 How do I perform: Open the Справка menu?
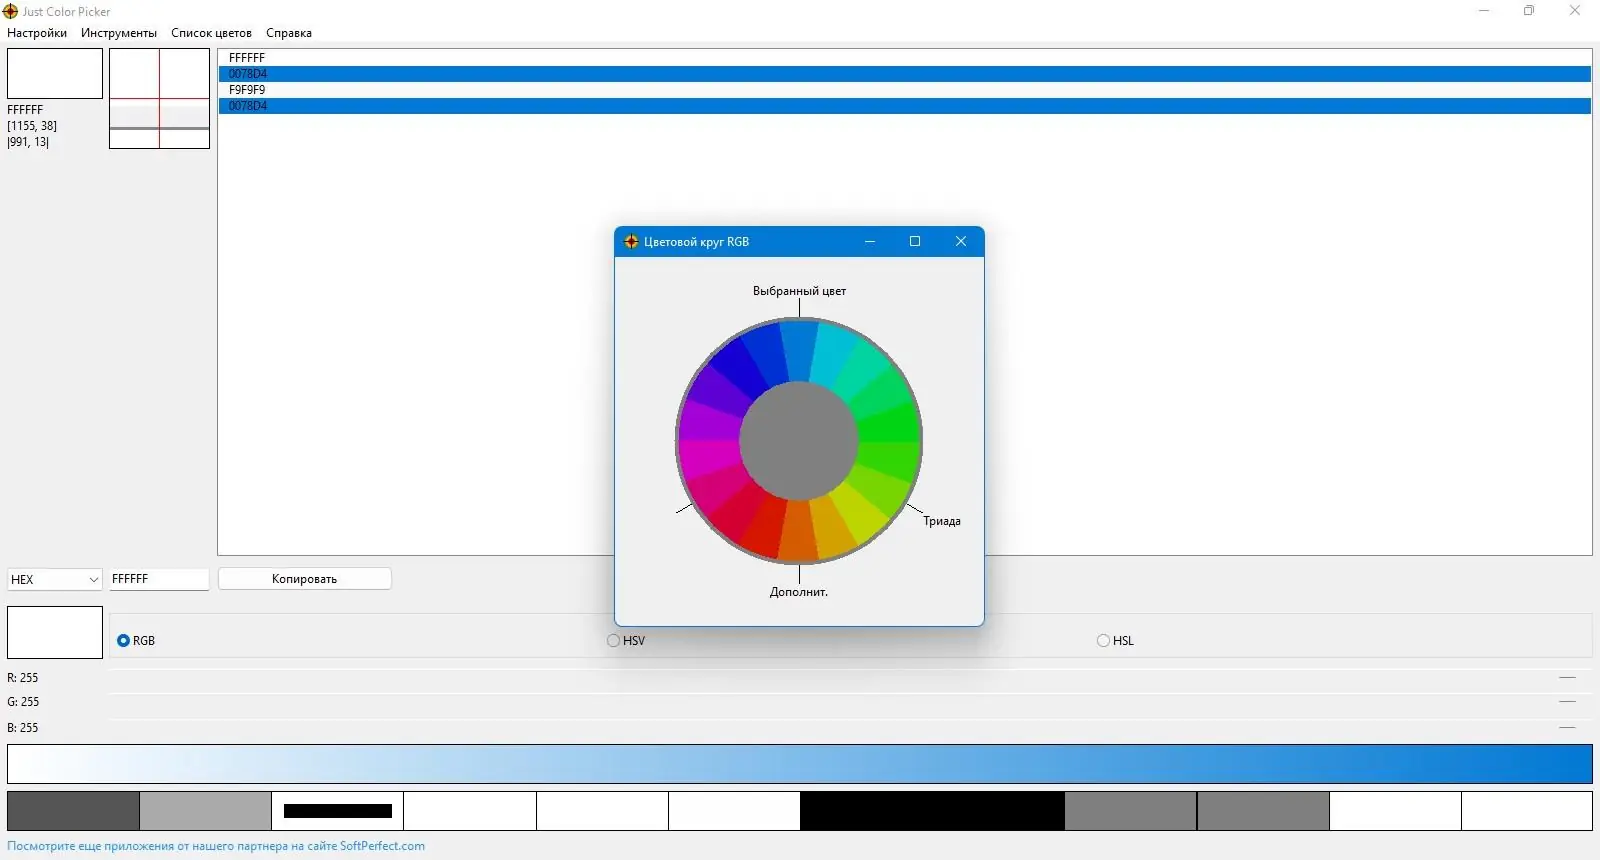point(289,33)
